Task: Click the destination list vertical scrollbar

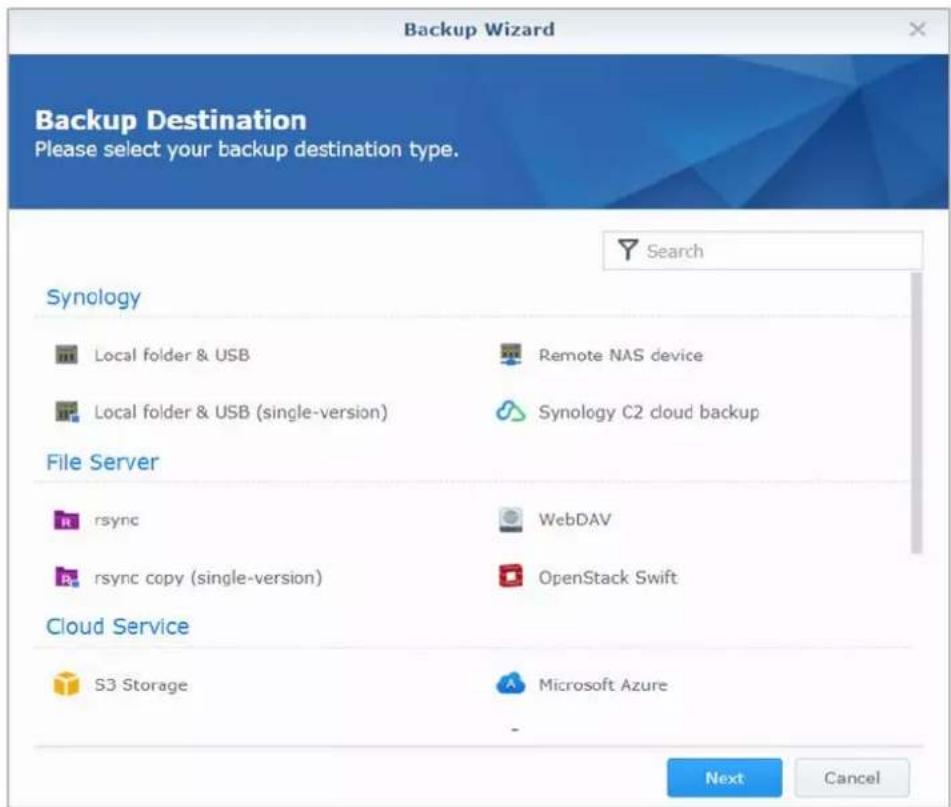Action: coord(916,412)
